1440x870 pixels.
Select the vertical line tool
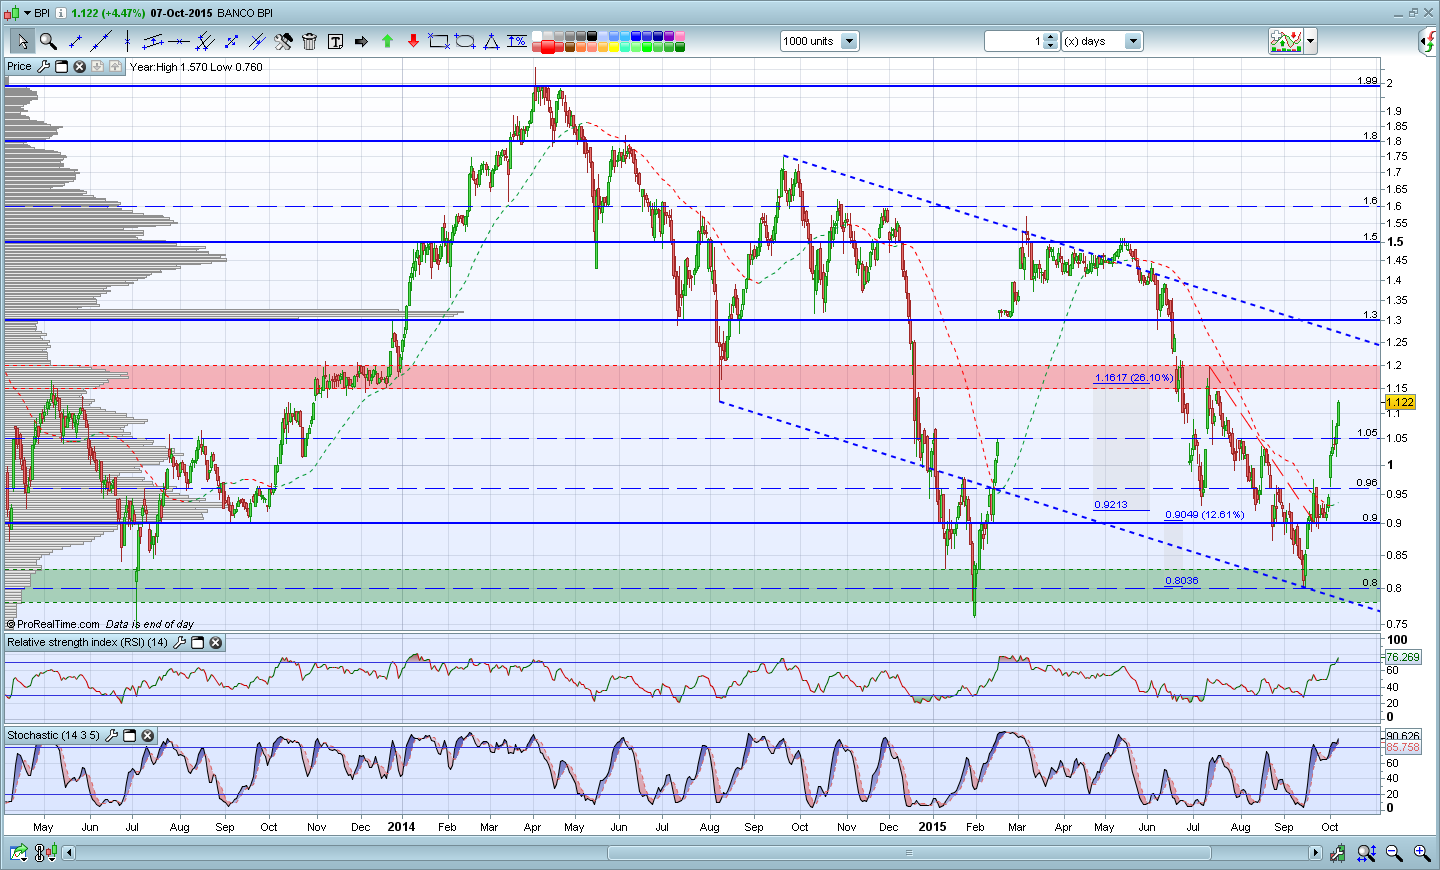tap(127, 41)
